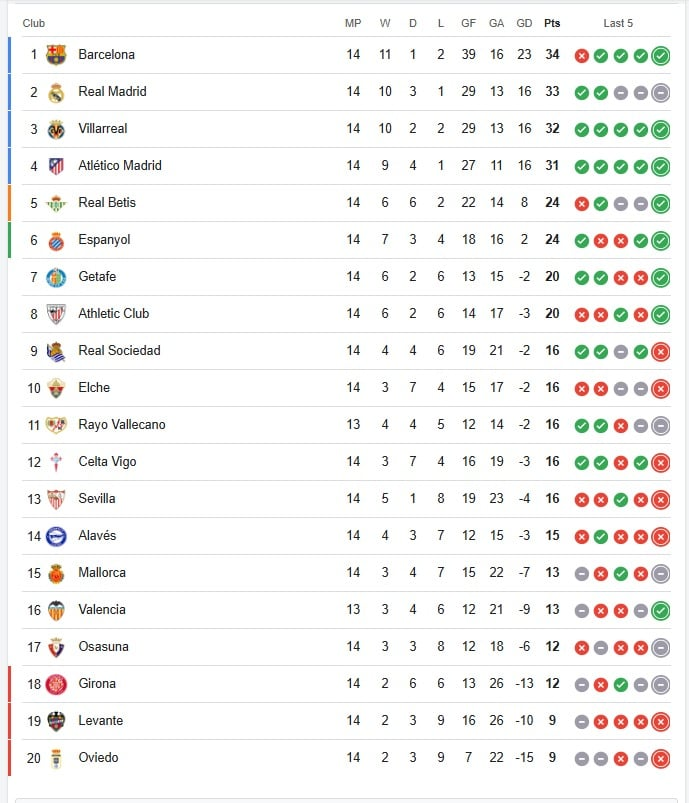Screen dimensions: 689x803
Task: Click the Pts column header
Action: [x=552, y=23]
